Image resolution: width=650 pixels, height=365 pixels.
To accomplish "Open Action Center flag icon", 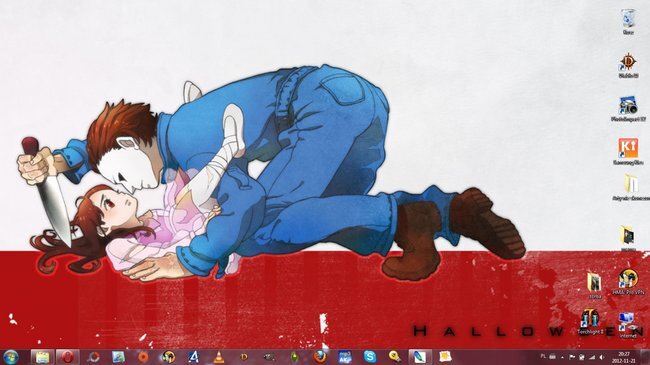I will pos(572,357).
